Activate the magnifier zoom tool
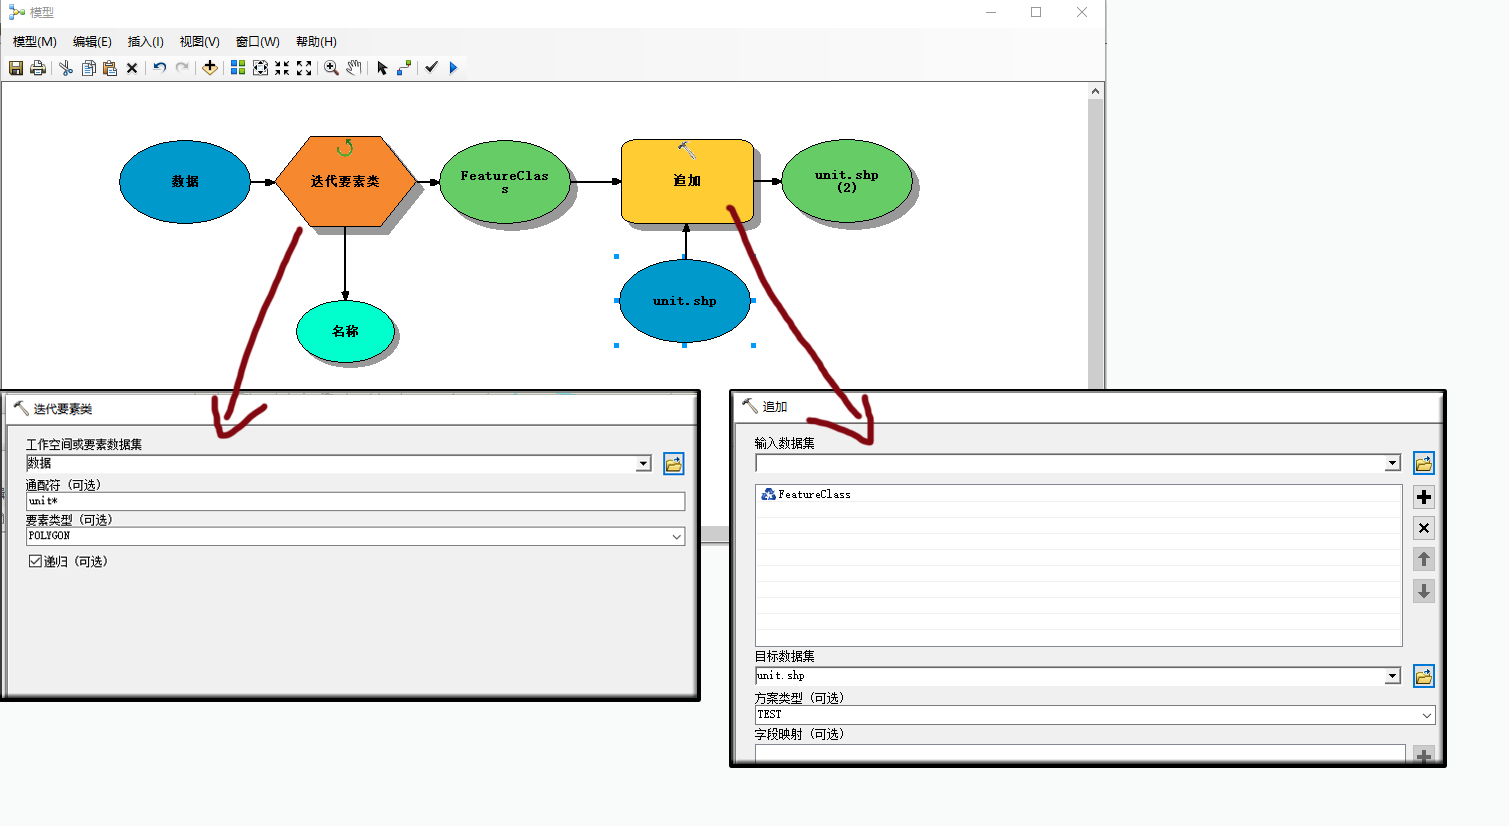This screenshot has height=826, width=1509. pos(332,68)
